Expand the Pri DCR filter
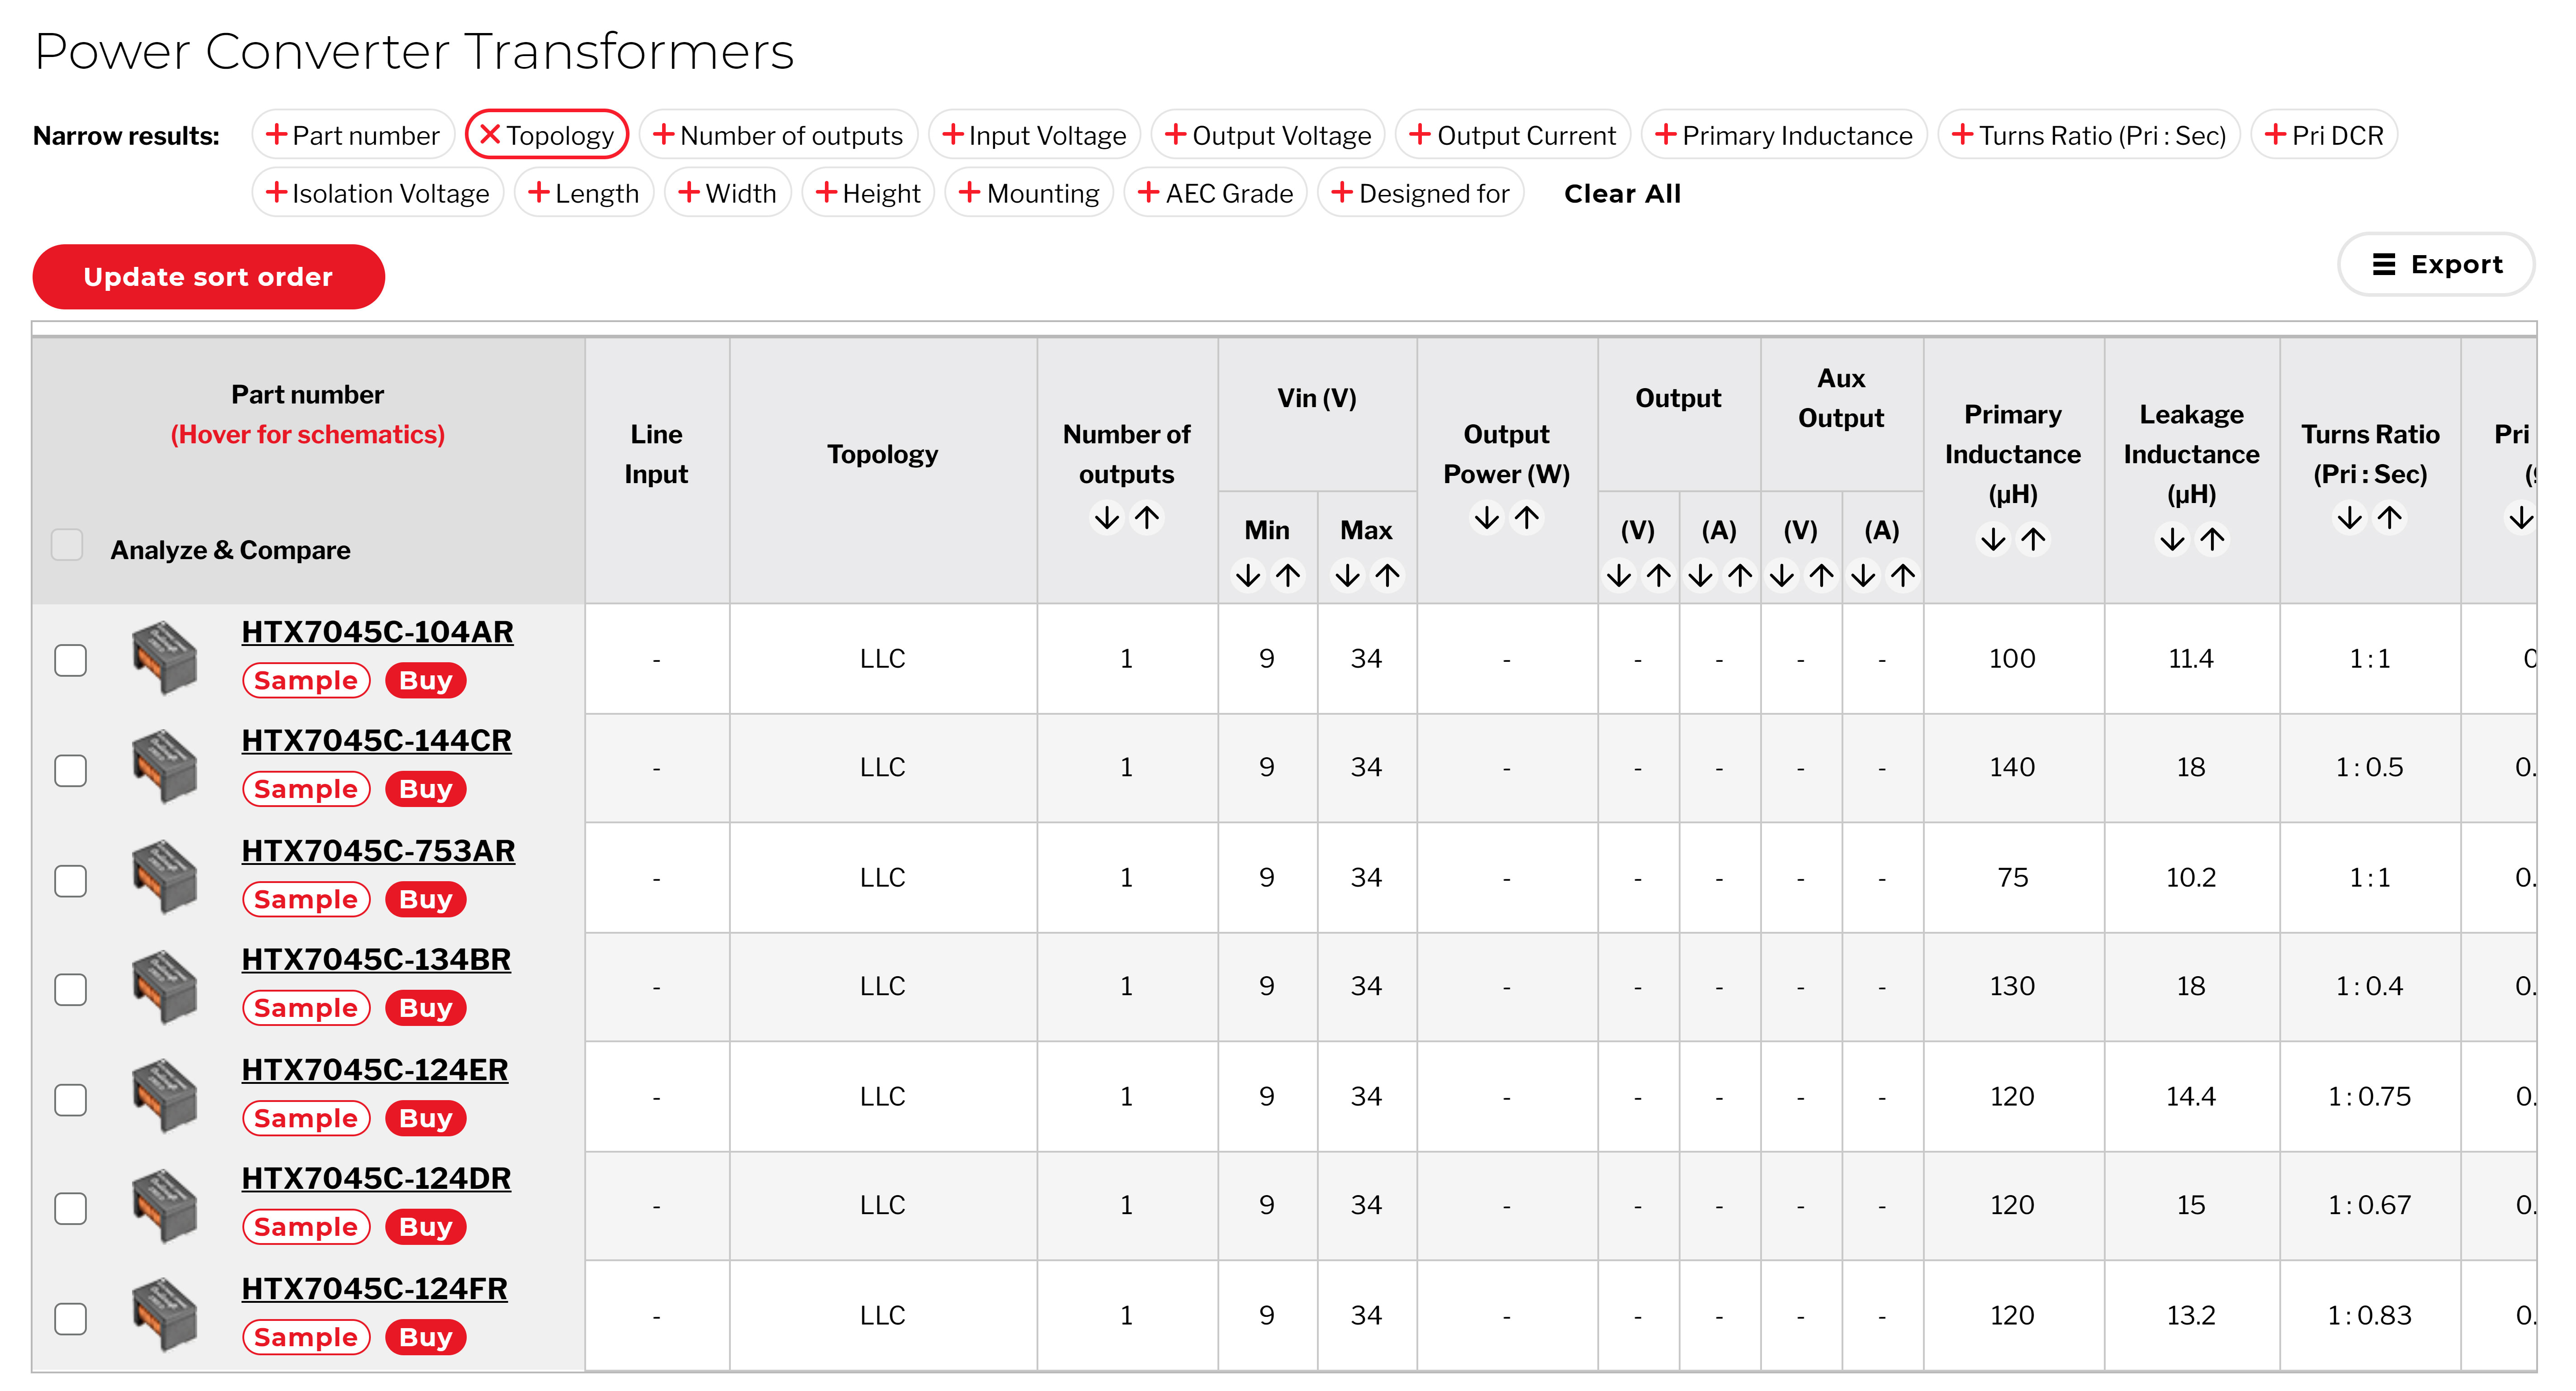This screenshot has height=1391, width=2576. (x=2324, y=135)
